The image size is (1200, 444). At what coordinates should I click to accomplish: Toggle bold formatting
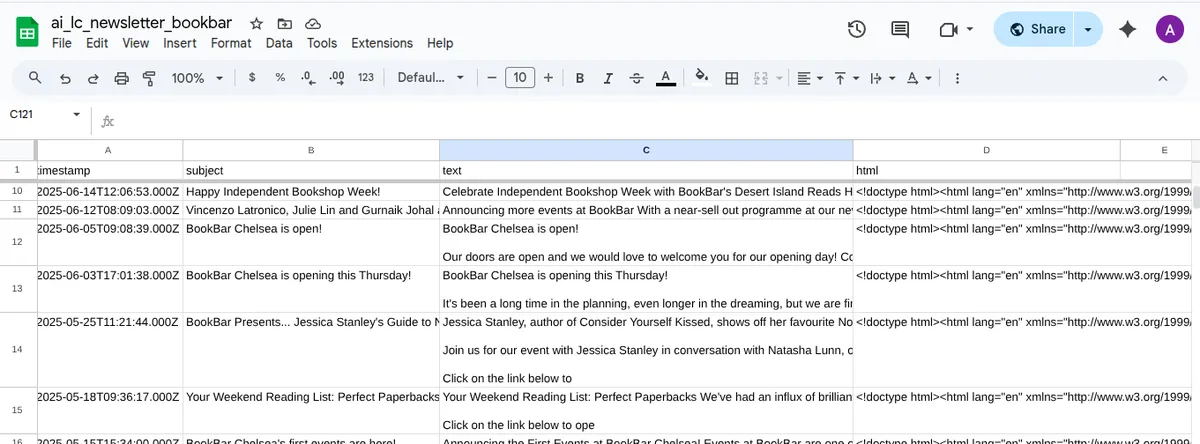click(579, 78)
